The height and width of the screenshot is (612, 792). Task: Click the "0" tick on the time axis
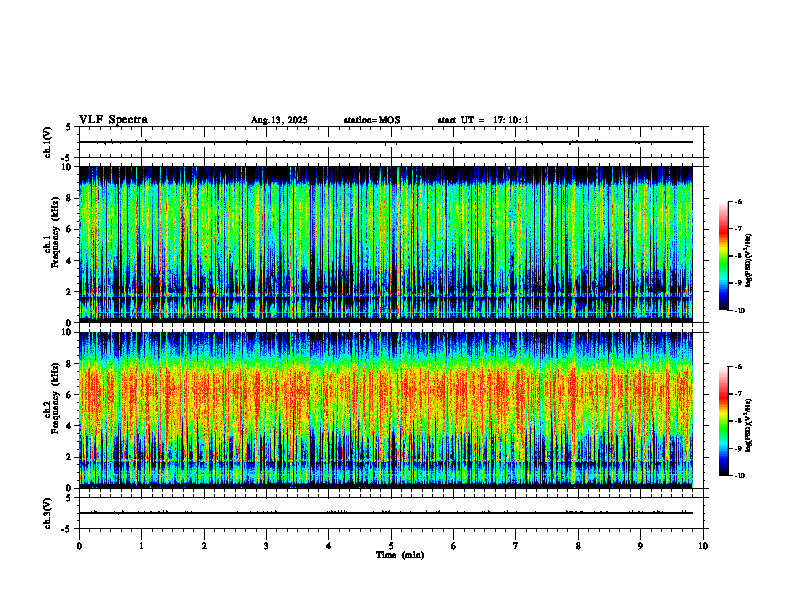[79, 546]
